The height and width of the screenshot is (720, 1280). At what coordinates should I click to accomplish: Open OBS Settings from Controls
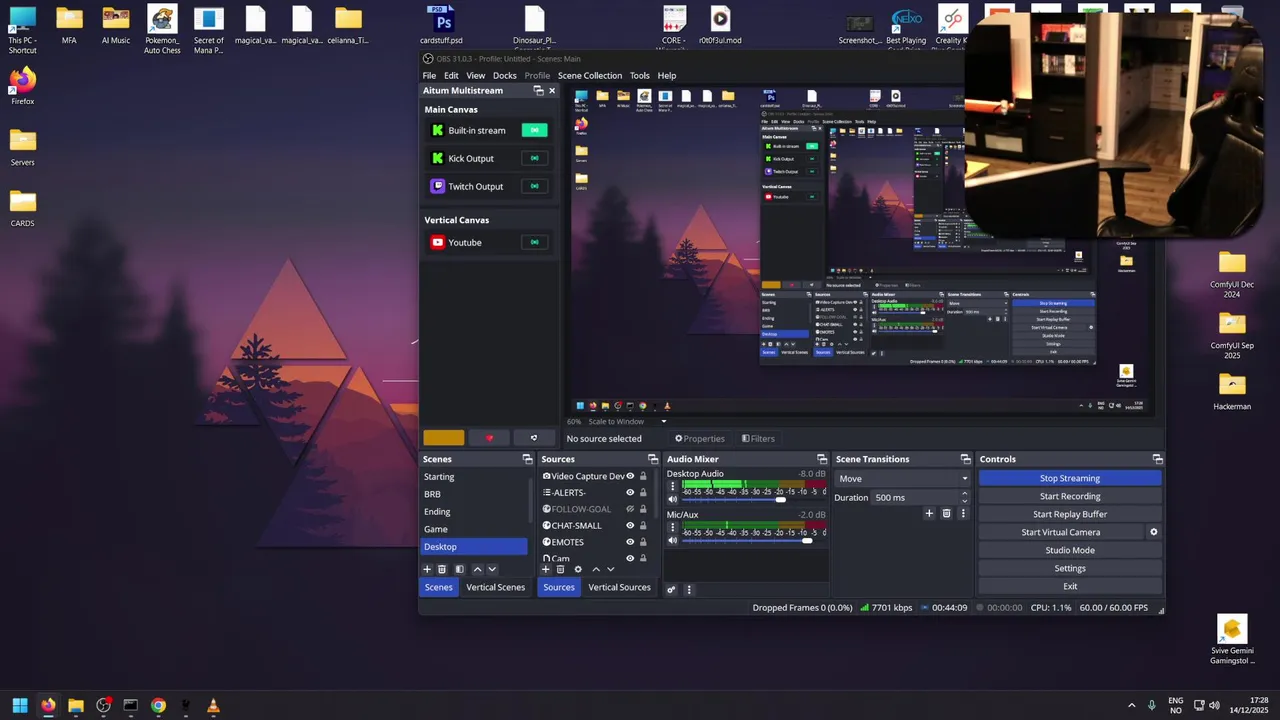click(1069, 568)
